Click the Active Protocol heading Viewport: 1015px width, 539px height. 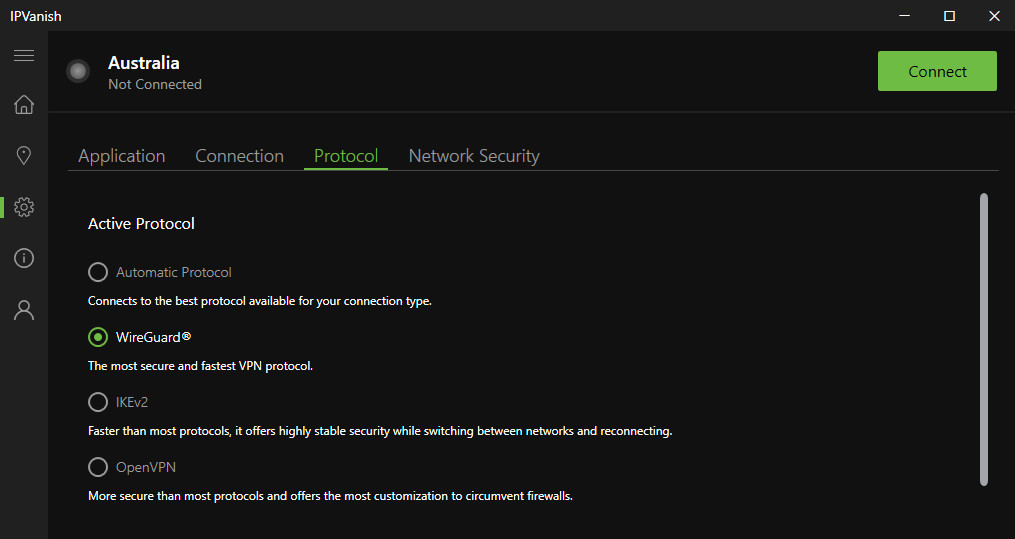tap(141, 223)
